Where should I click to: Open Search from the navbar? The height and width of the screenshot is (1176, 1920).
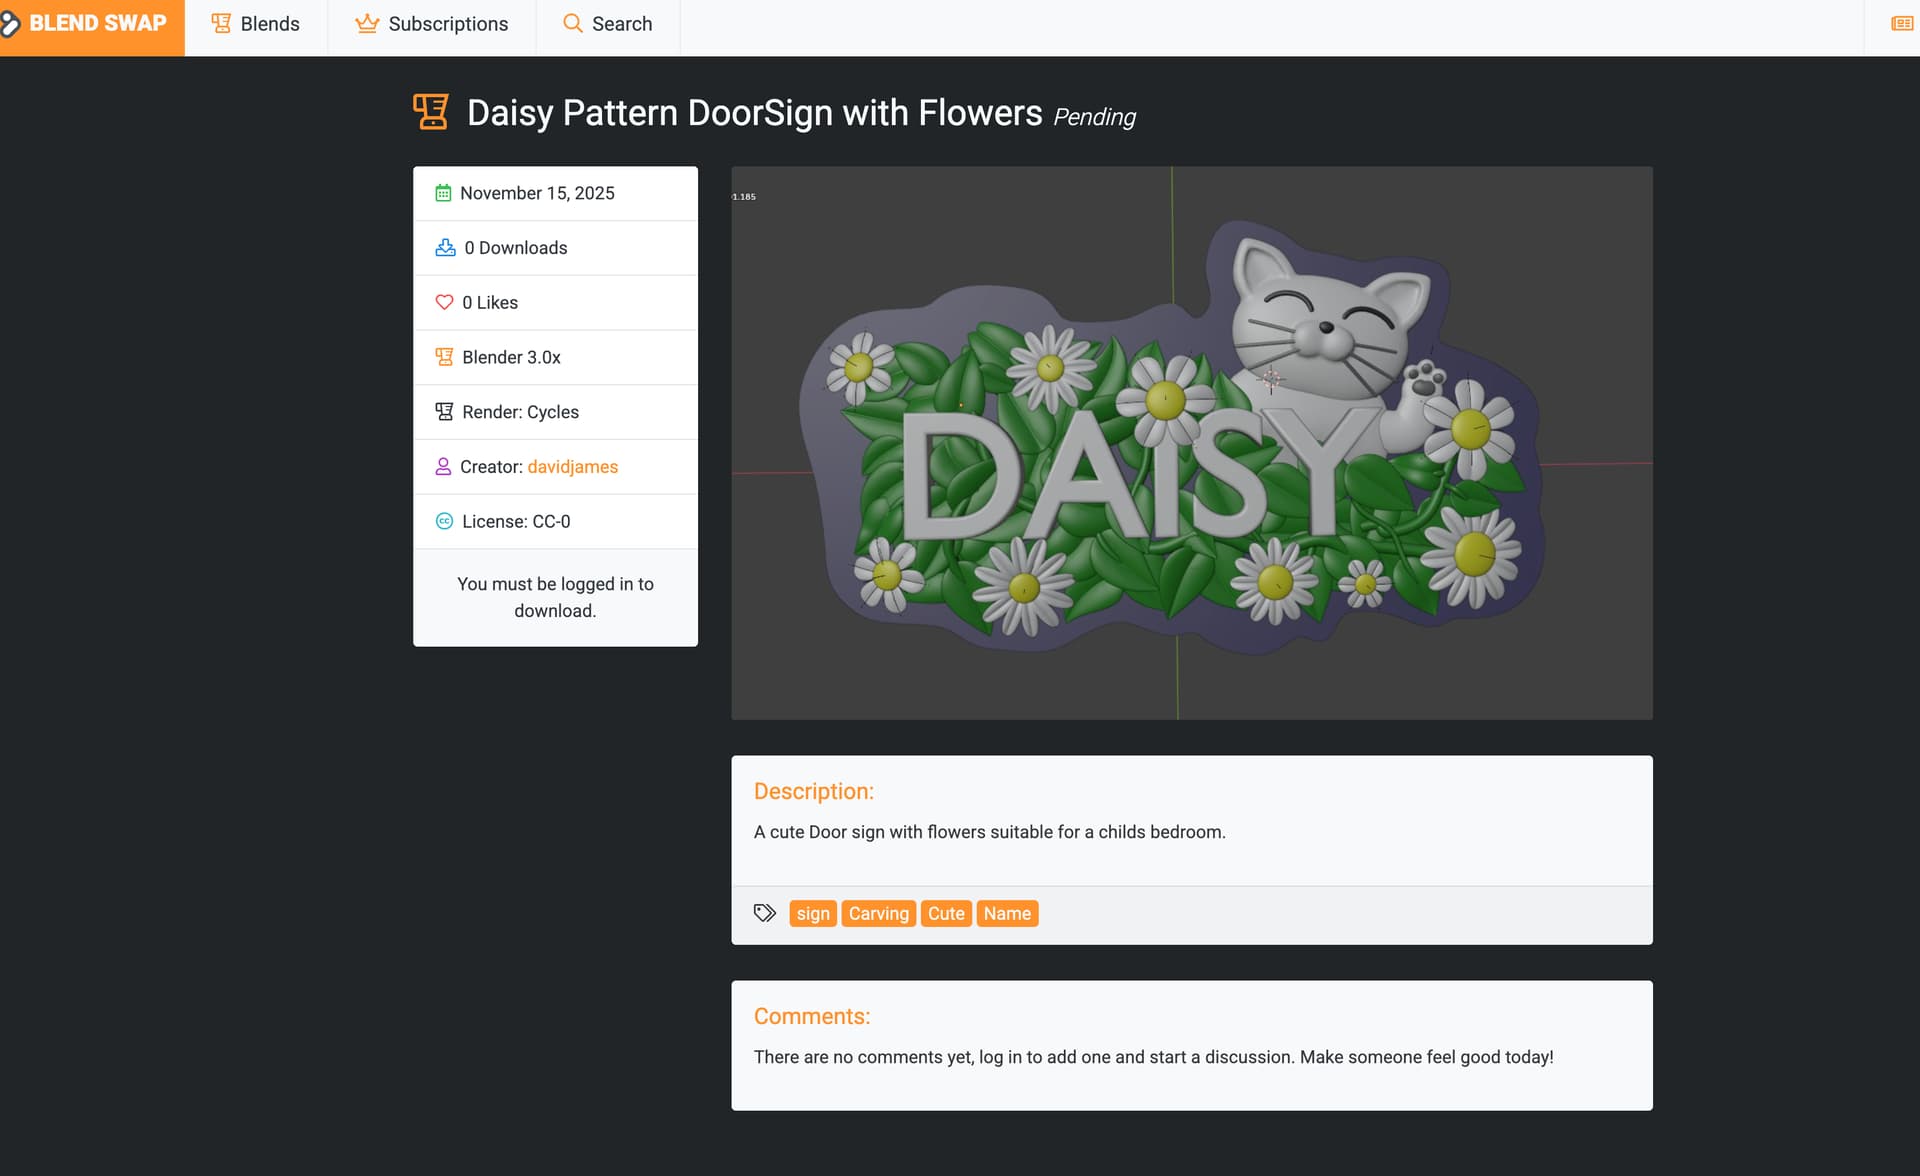(x=608, y=24)
